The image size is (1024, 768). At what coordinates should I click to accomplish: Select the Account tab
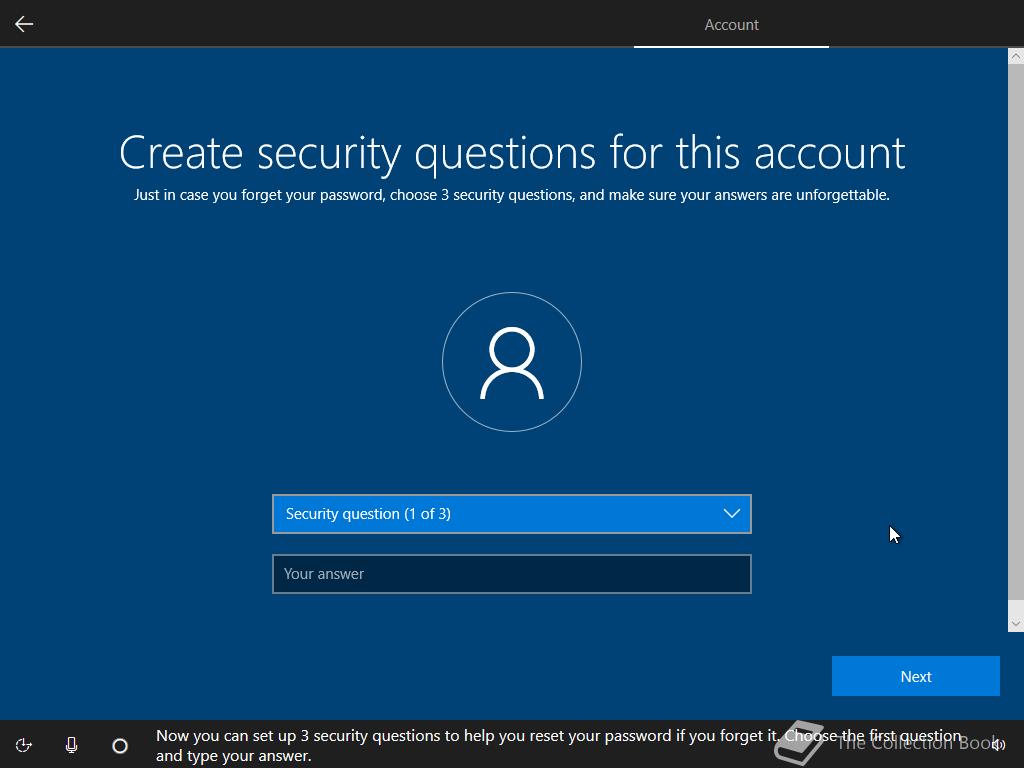731,25
